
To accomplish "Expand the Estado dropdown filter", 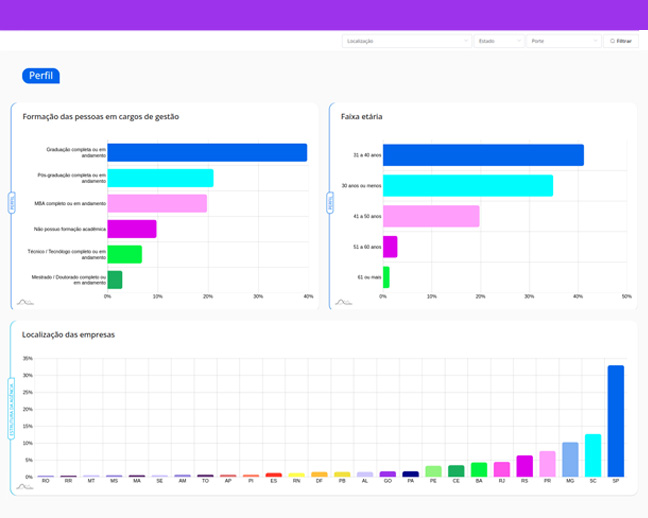I will 499,41.
